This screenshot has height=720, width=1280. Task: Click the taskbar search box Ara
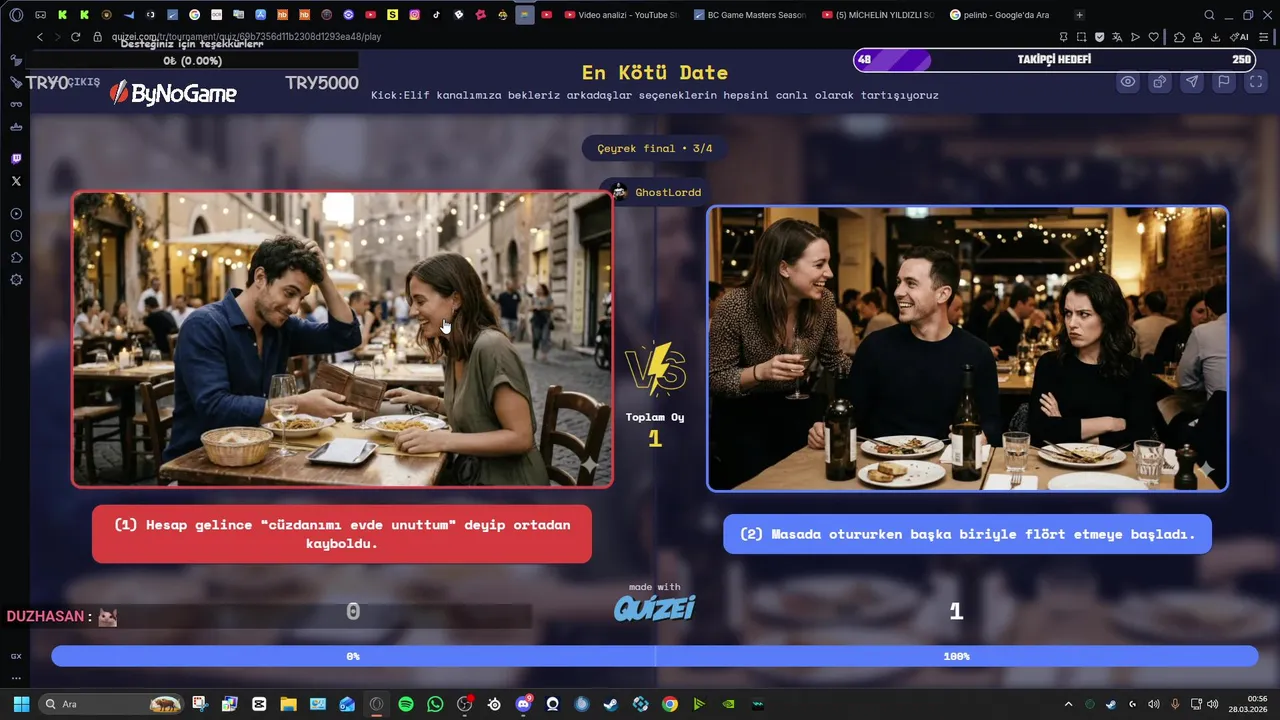(x=112, y=704)
